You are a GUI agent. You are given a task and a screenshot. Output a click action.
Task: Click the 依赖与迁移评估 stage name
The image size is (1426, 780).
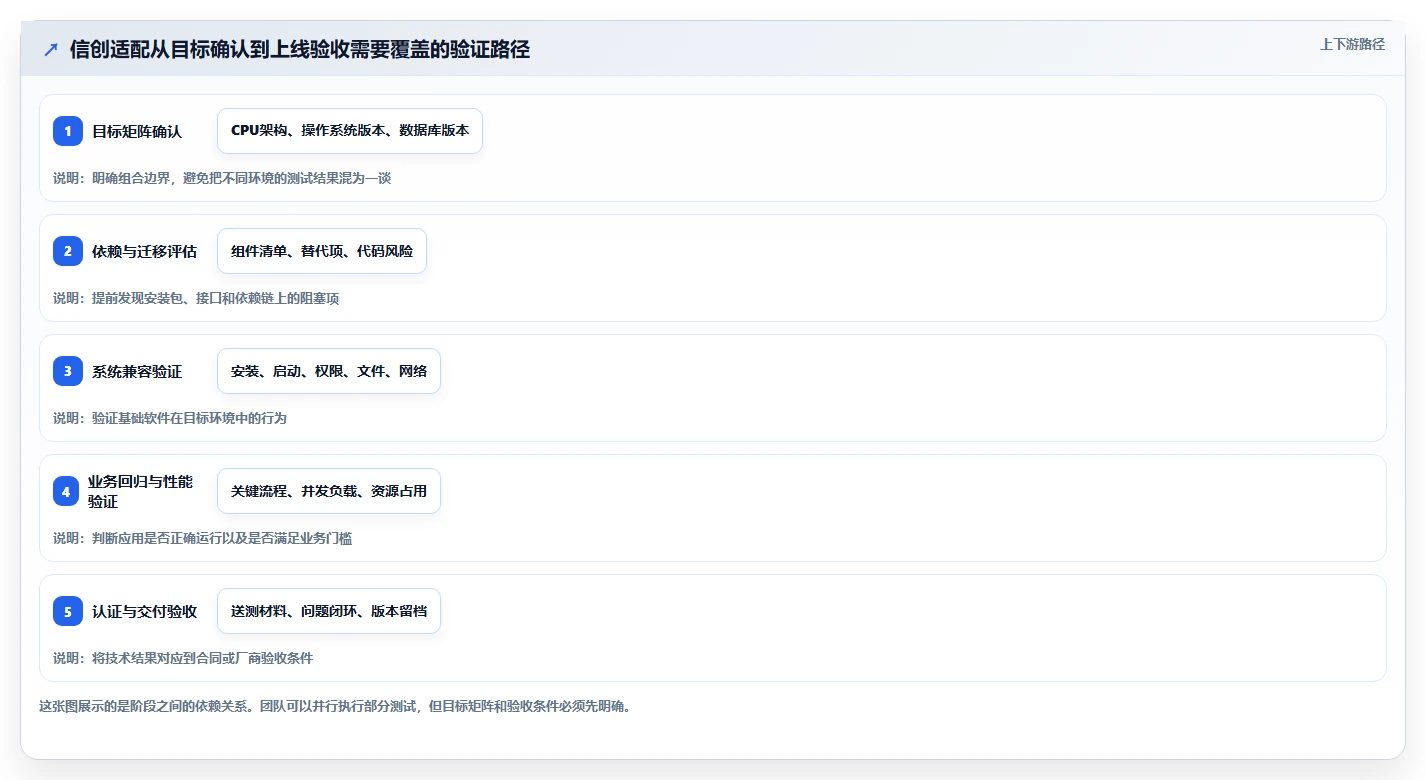[144, 251]
